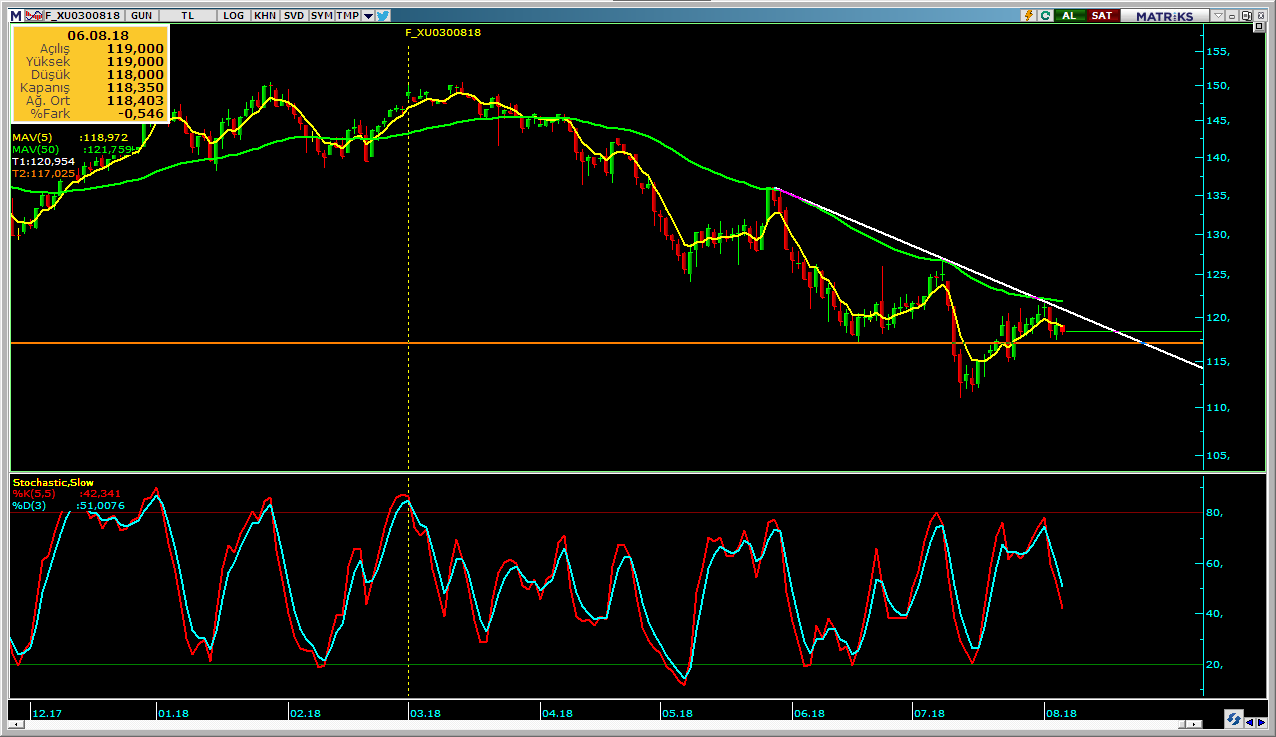
Task: Toggle the SVD option in toolbar
Action: pos(293,16)
